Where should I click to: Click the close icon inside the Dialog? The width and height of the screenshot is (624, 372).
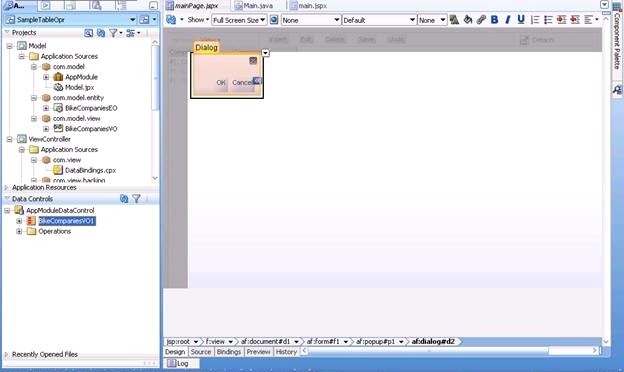pos(253,60)
